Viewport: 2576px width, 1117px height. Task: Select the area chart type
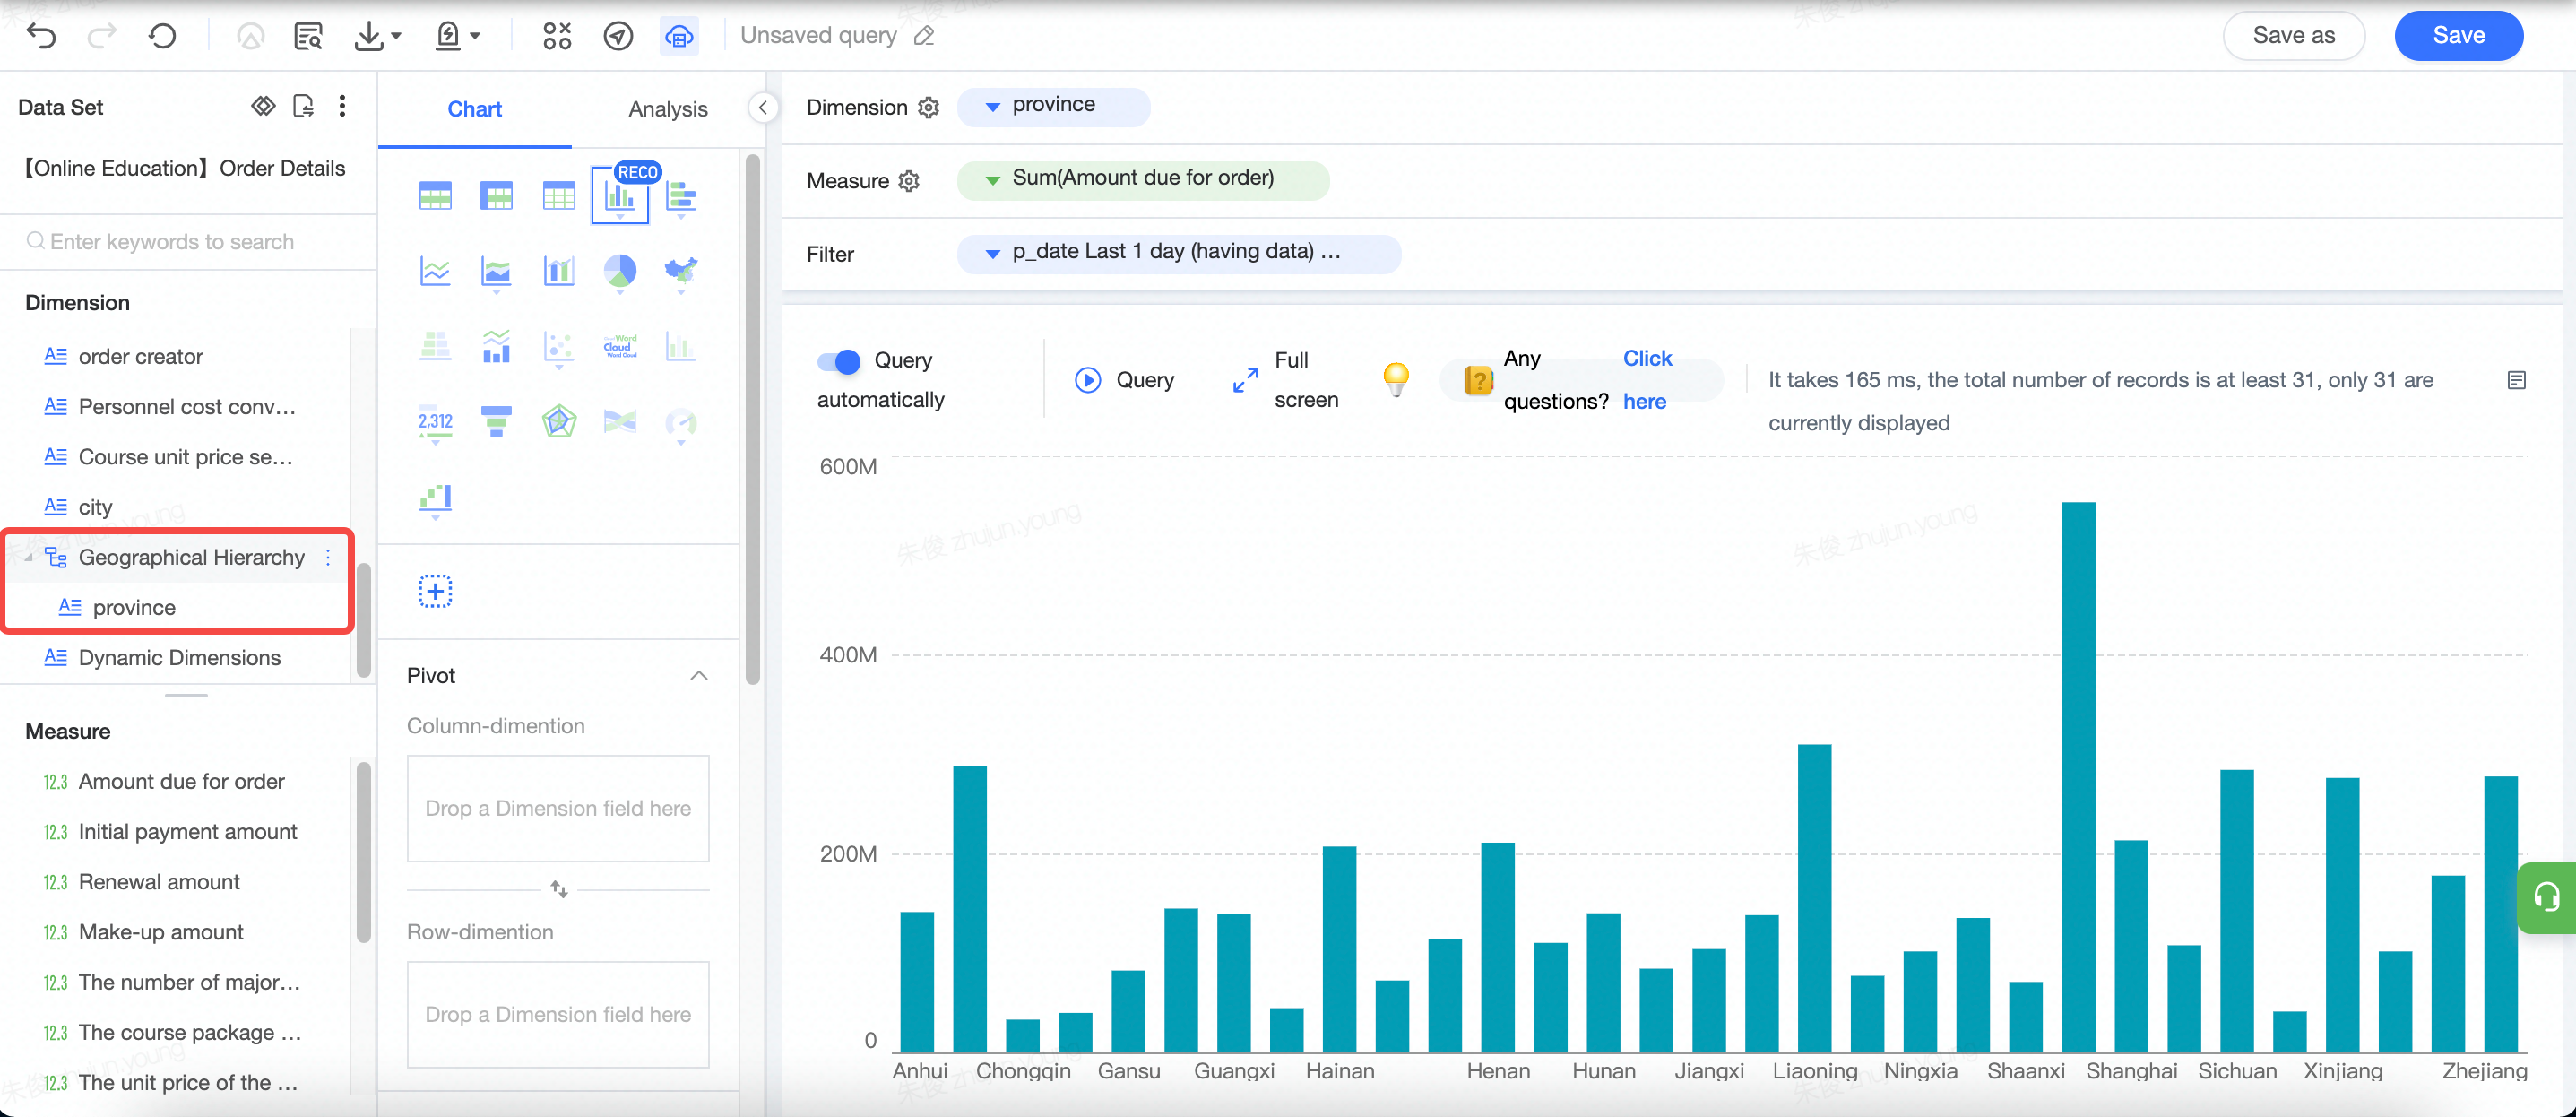496,271
